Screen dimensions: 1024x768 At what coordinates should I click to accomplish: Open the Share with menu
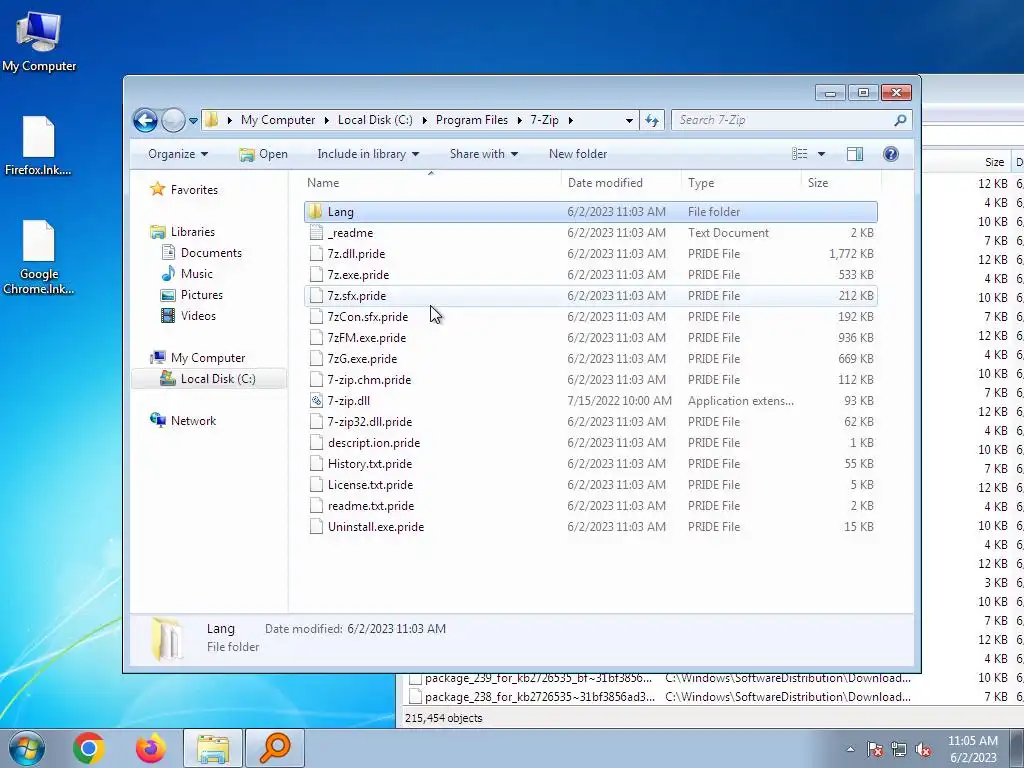(x=484, y=154)
